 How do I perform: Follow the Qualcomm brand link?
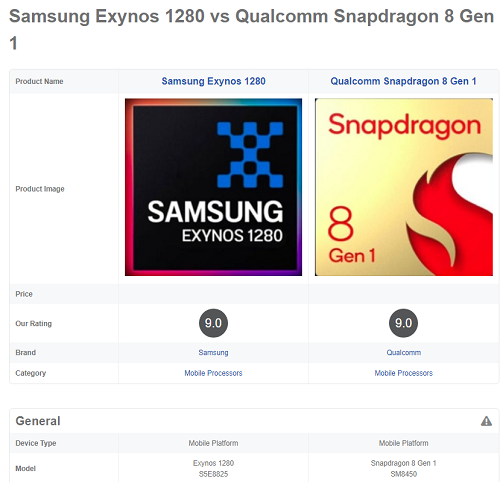point(403,352)
